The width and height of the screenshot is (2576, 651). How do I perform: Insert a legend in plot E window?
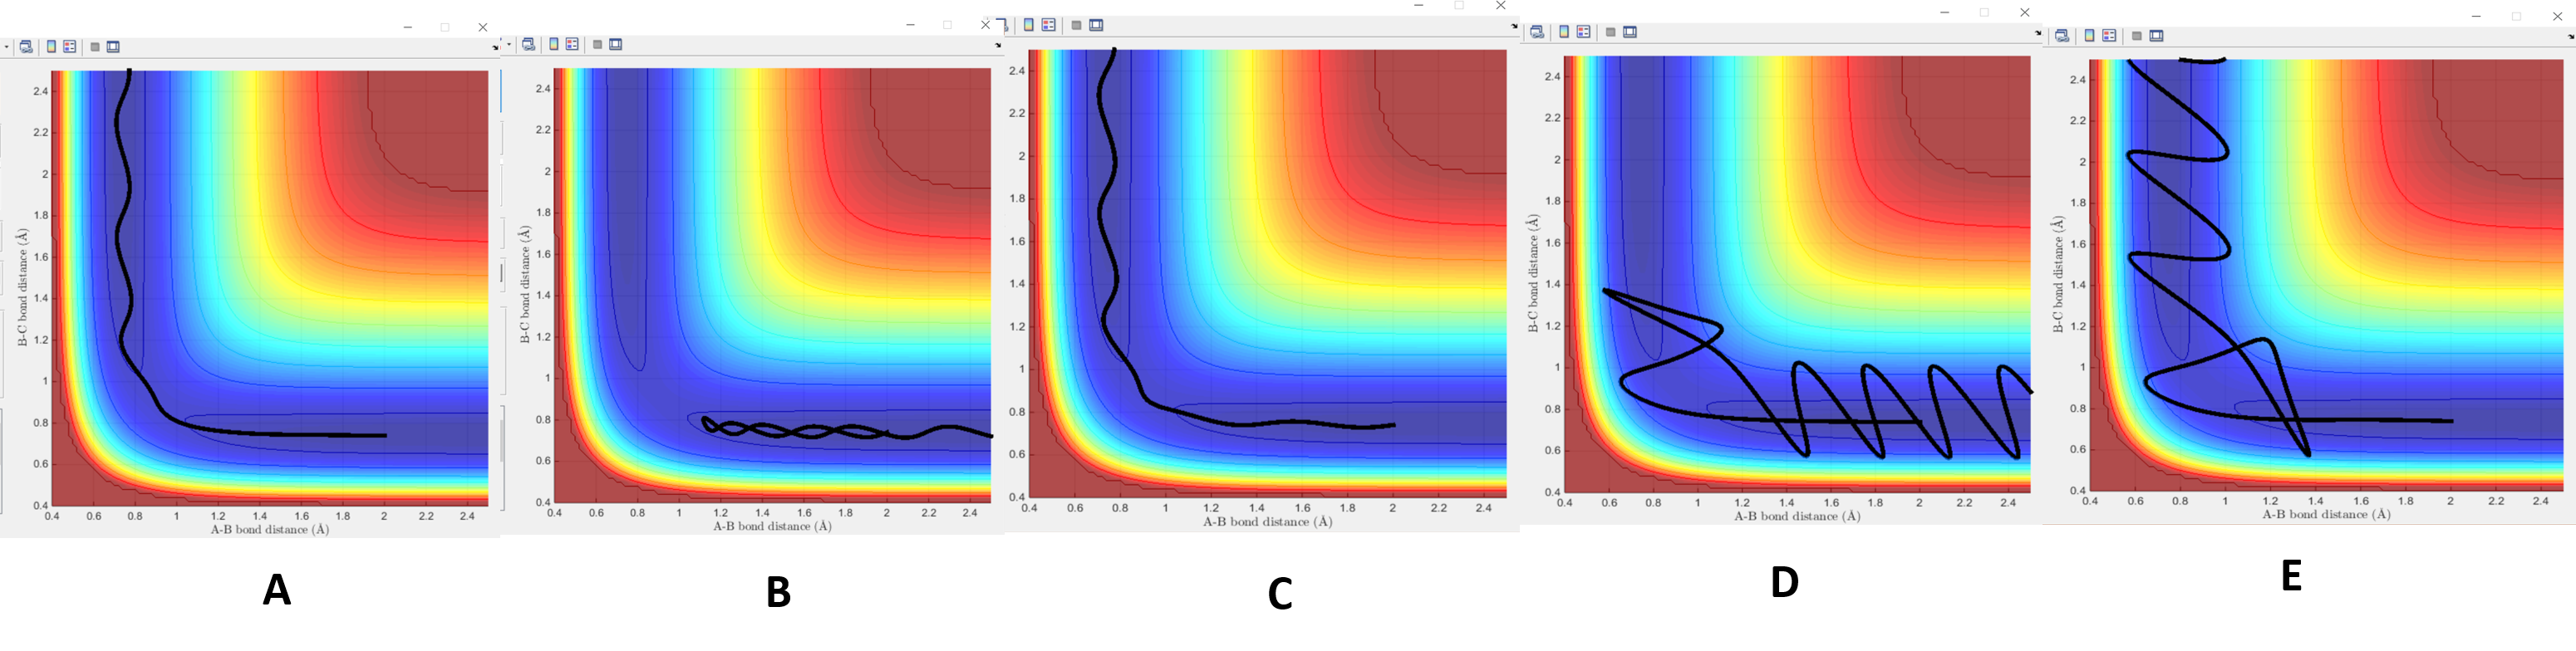tap(2109, 36)
